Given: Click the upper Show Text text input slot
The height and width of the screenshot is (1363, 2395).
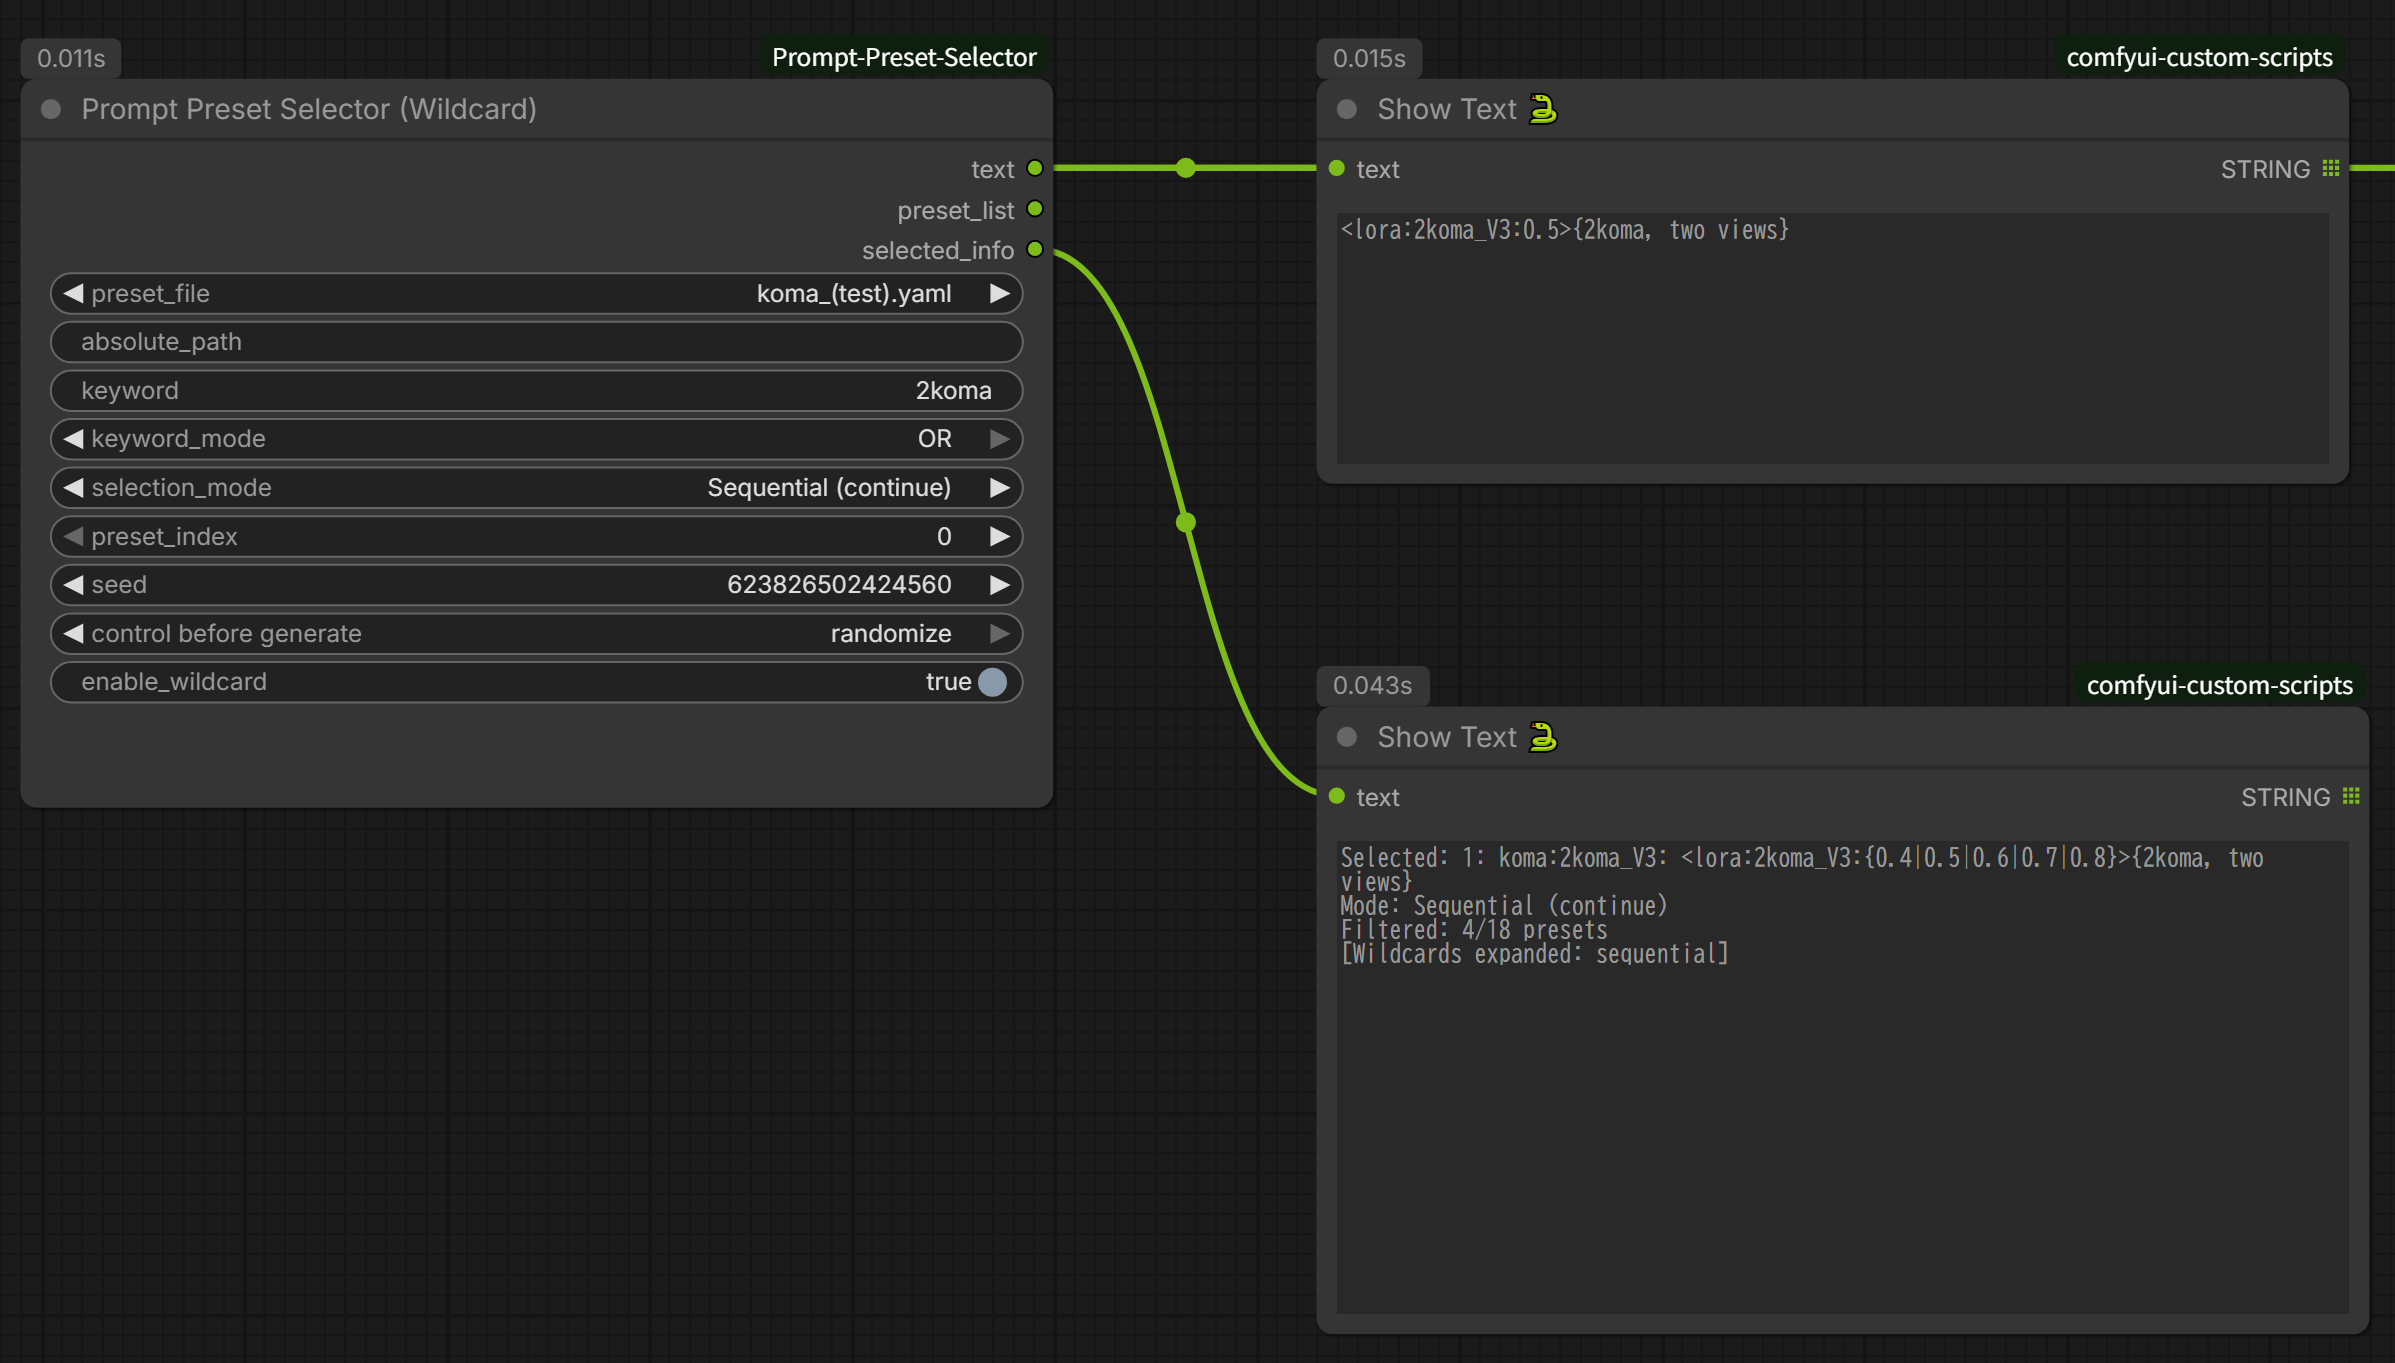Looking at the screenshot, I should click(x=1337, y=168).
